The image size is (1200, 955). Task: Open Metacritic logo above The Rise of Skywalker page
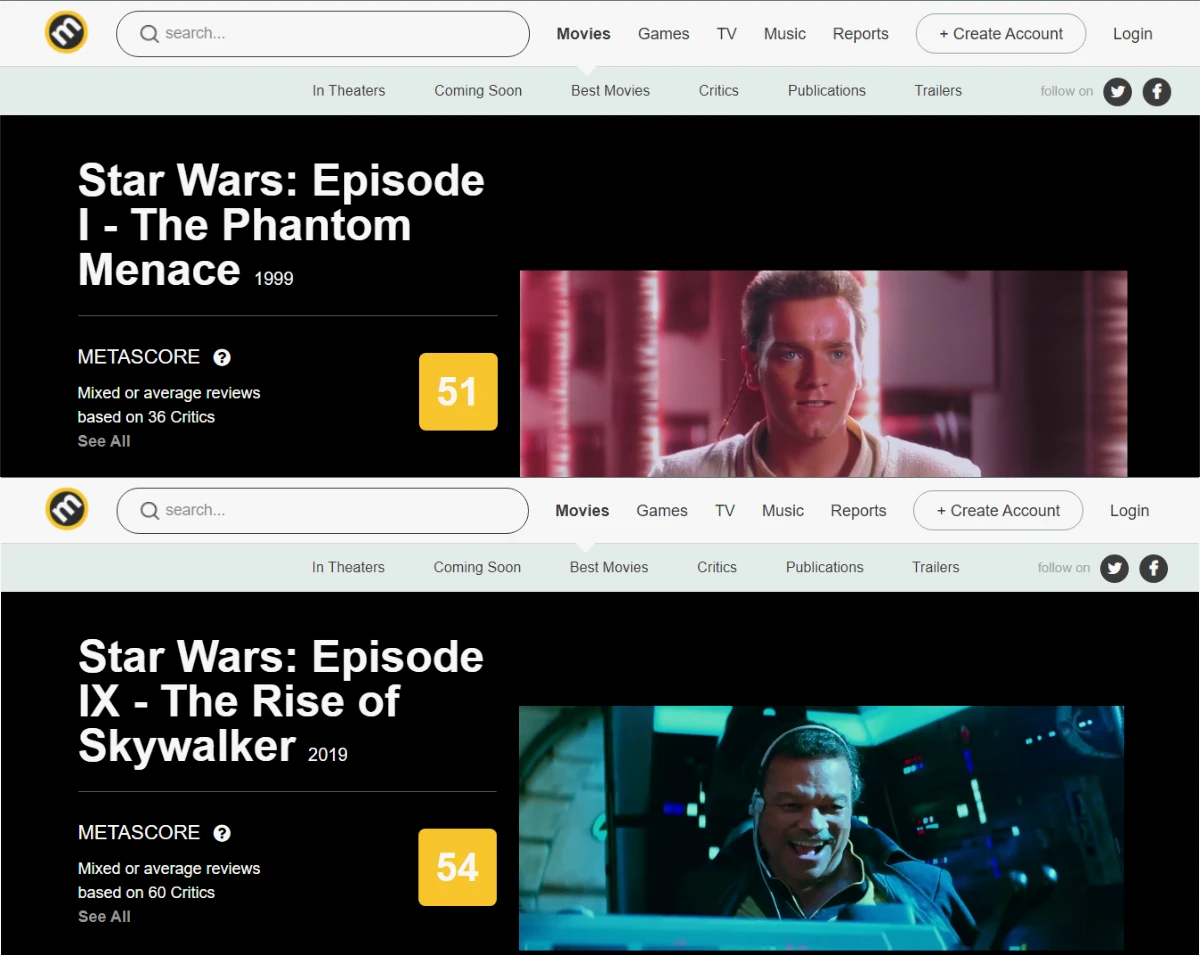coord(66,509)
